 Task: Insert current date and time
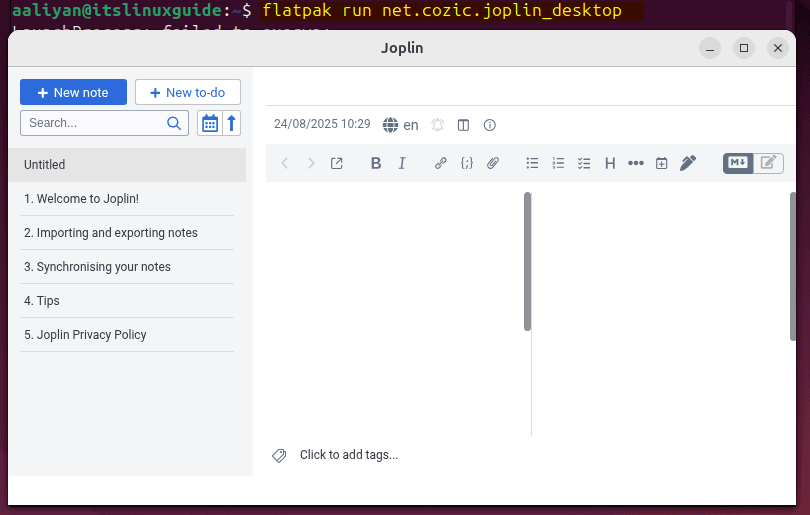tap(662, 164)
